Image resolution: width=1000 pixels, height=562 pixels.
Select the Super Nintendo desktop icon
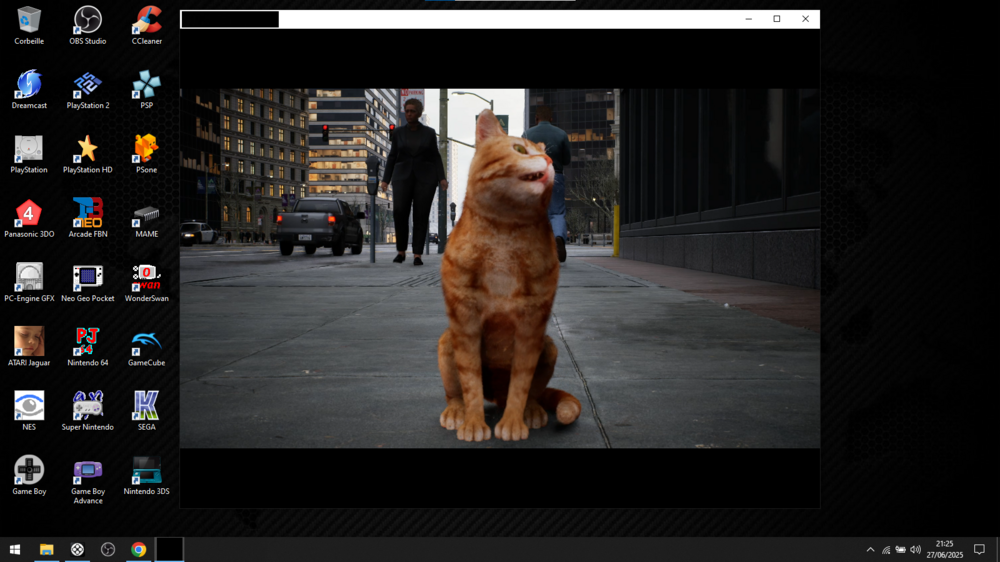point(88,406)
